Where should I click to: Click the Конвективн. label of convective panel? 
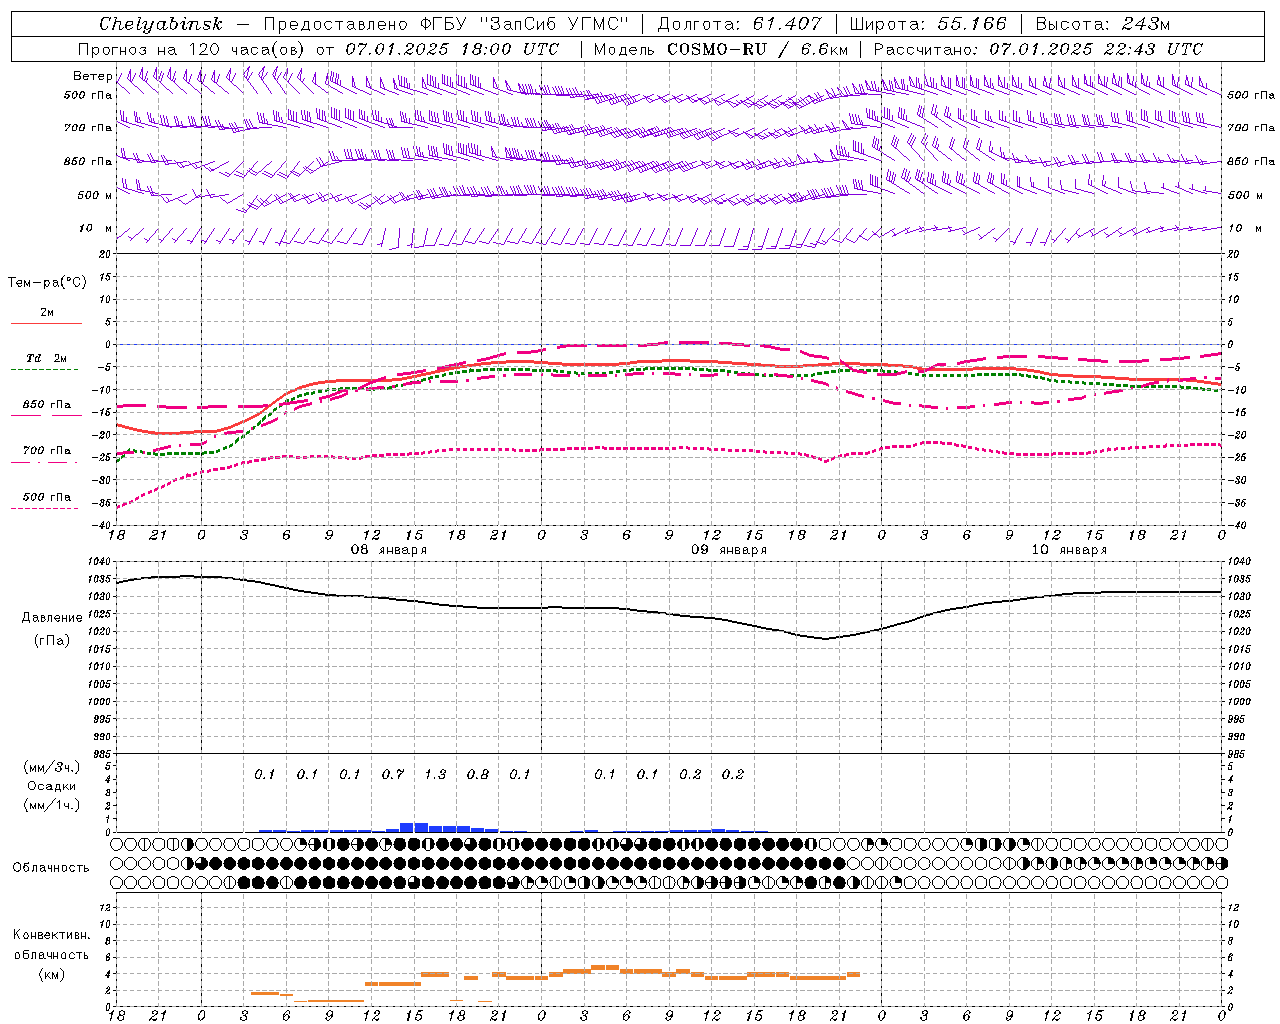coord(51,935)
